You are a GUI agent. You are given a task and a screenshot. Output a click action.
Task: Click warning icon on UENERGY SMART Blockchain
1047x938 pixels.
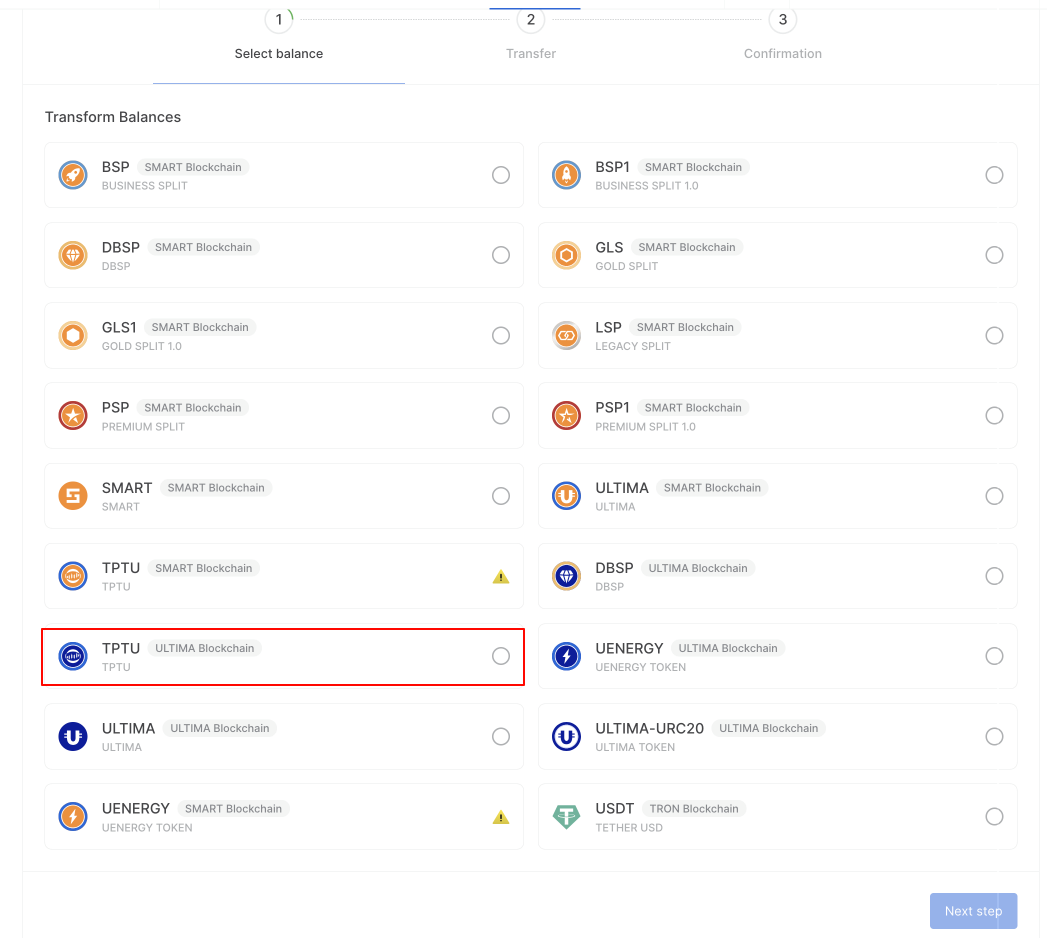click(501, 817)
